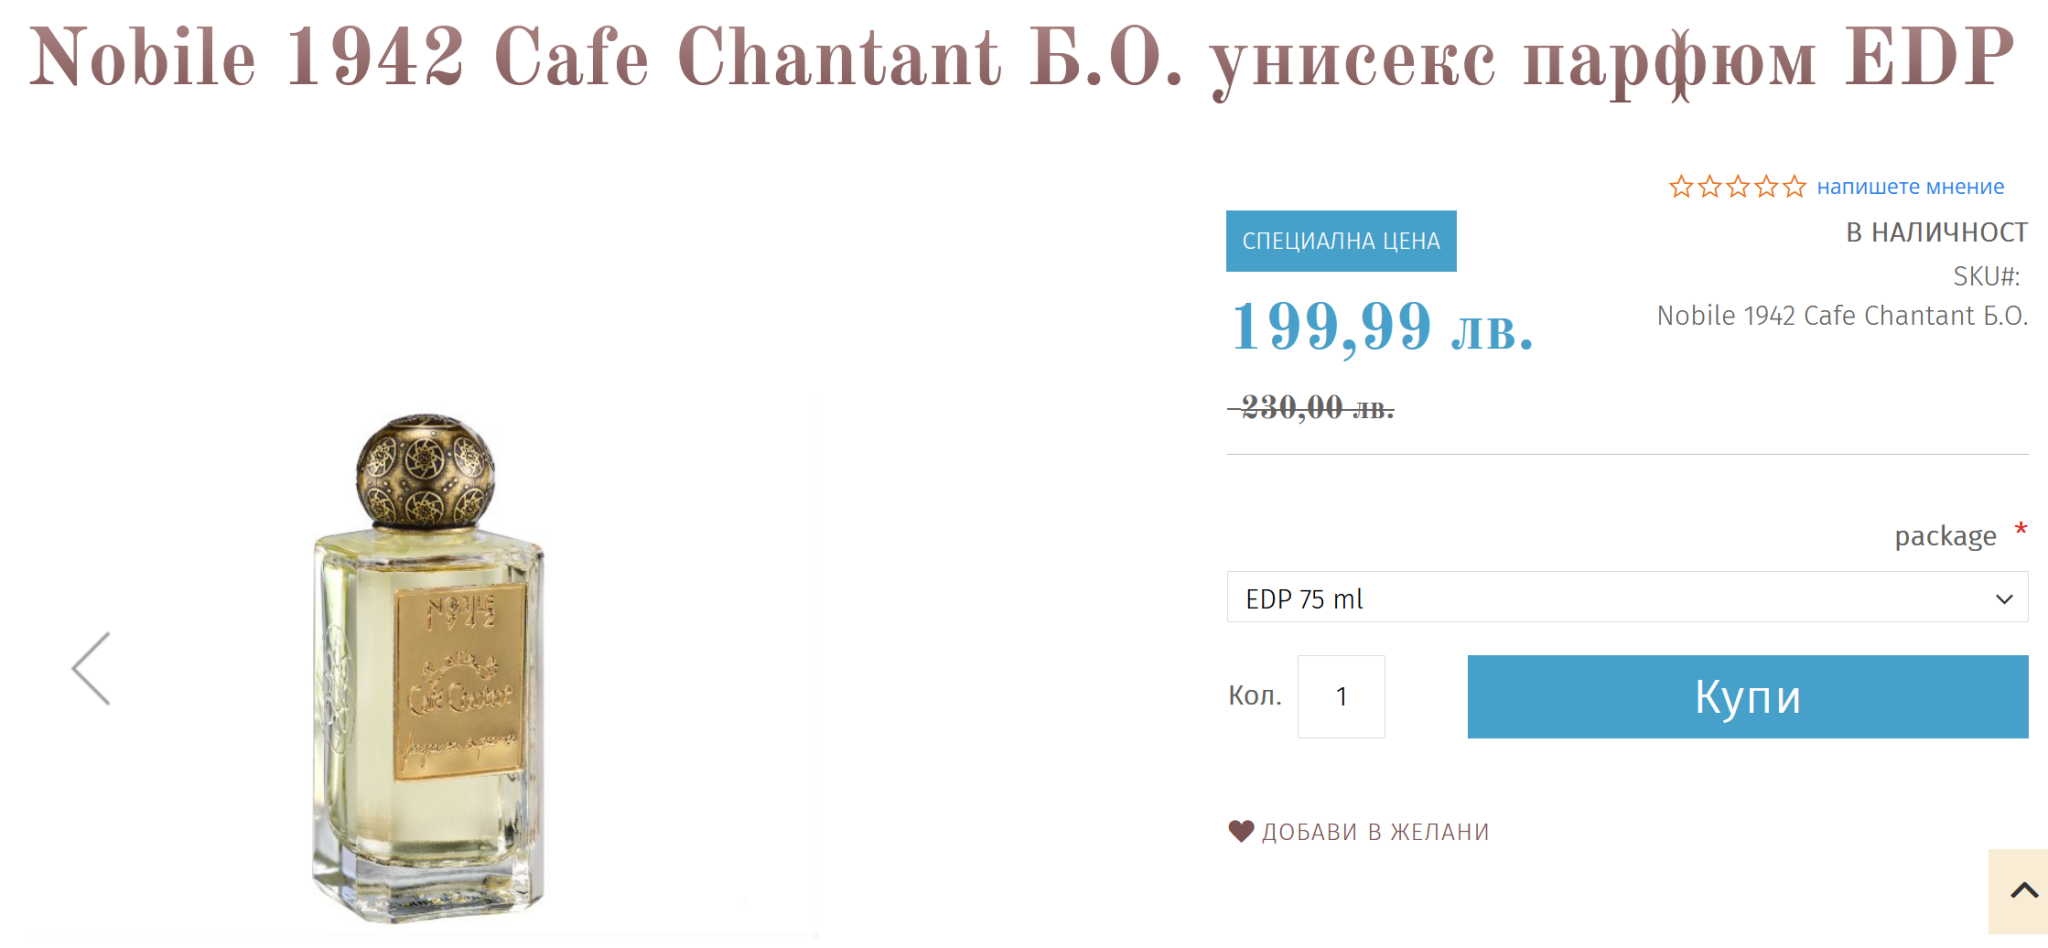Click ДОБАВИ В ЖЕЛАНИ wishlist link
The image size is (2048, 948).
point(1375,832)
